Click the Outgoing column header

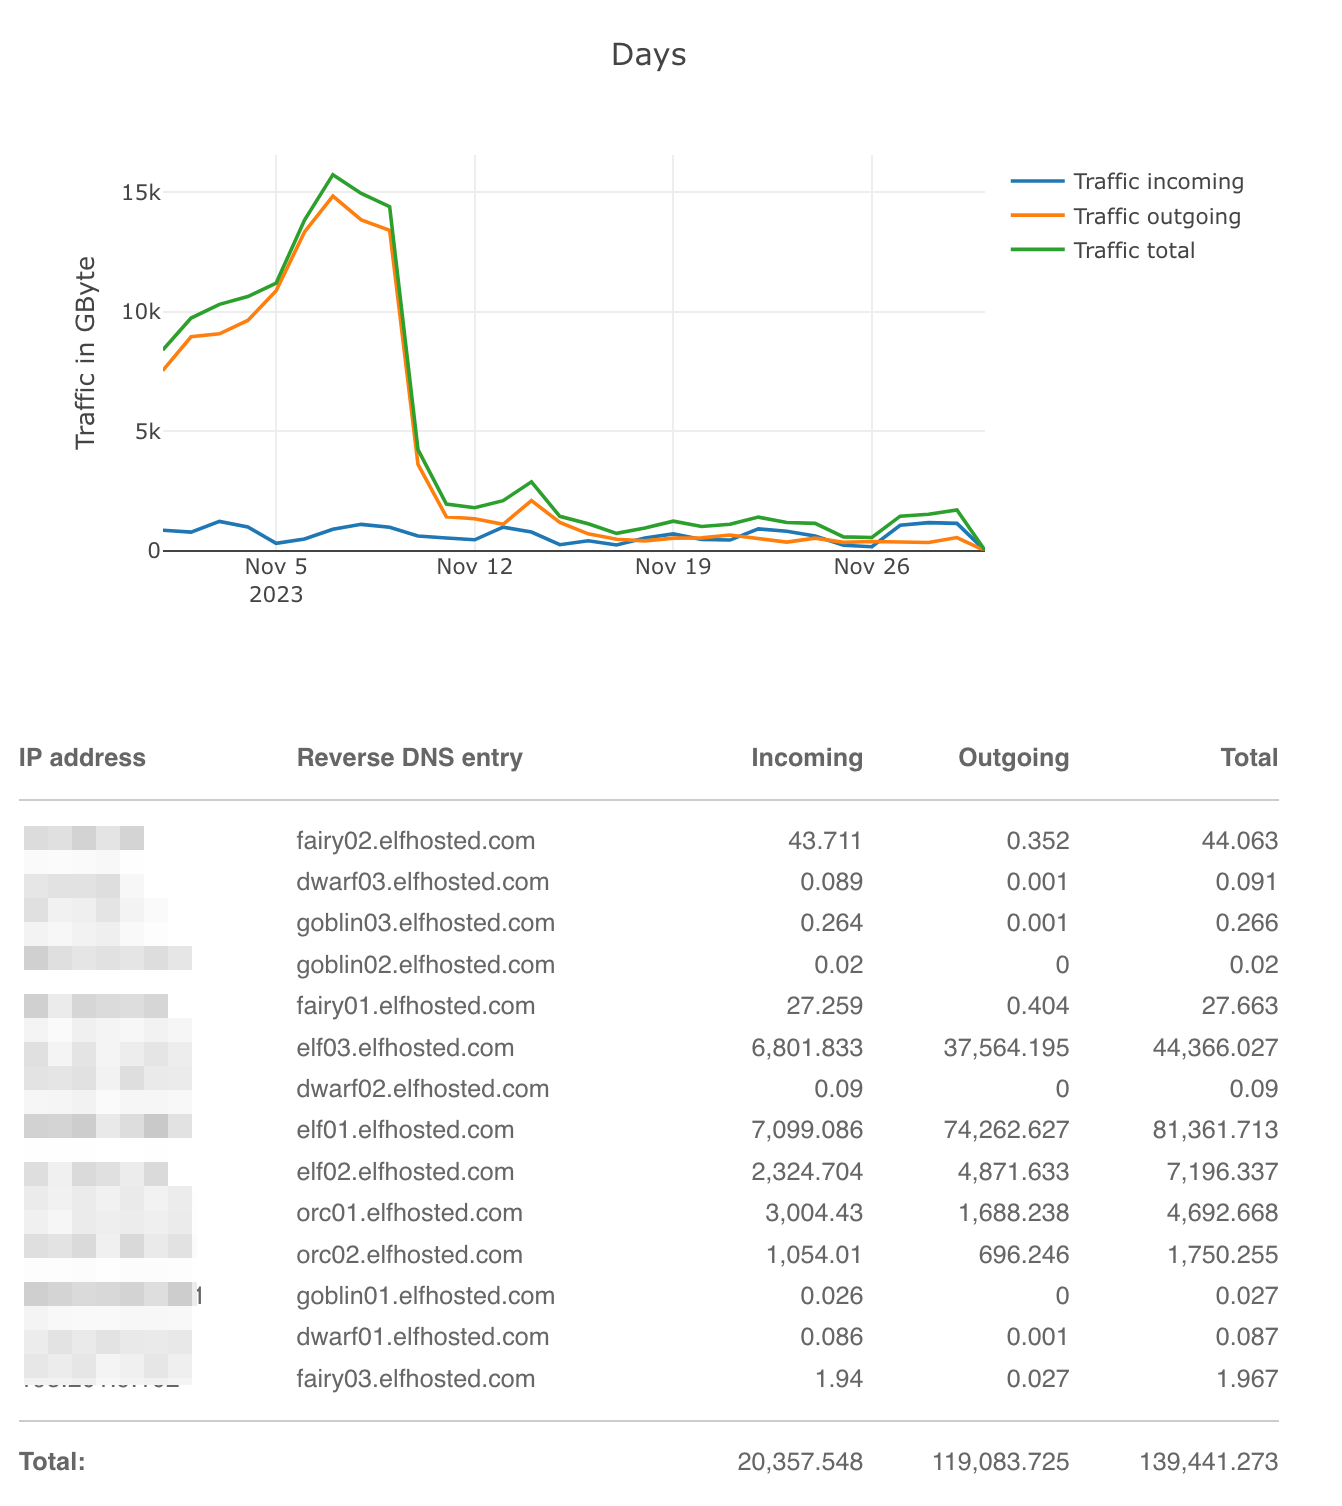1014,758
